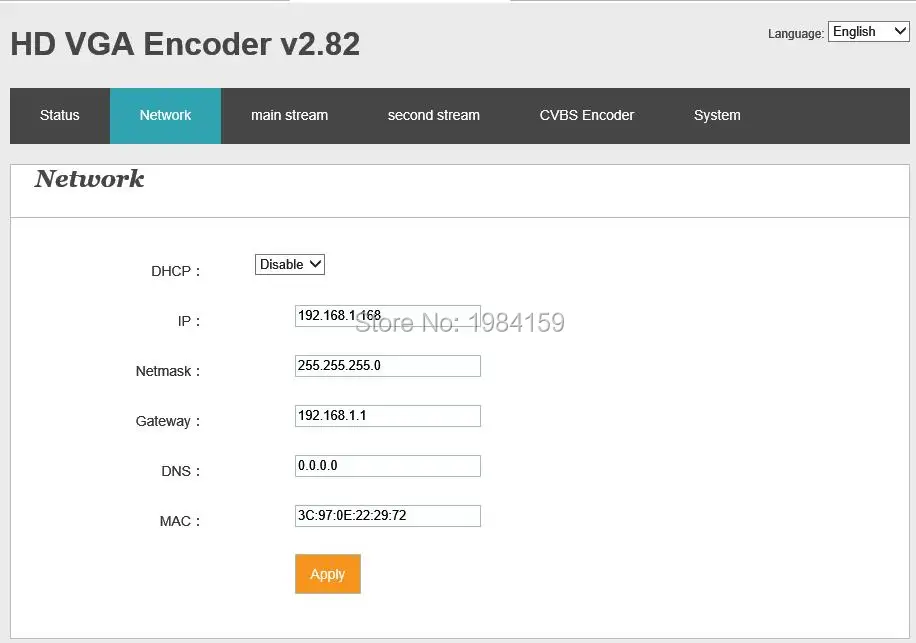Click the Network section heading
Viewport: 916px width, 643px height.
(x=89, y=179)
